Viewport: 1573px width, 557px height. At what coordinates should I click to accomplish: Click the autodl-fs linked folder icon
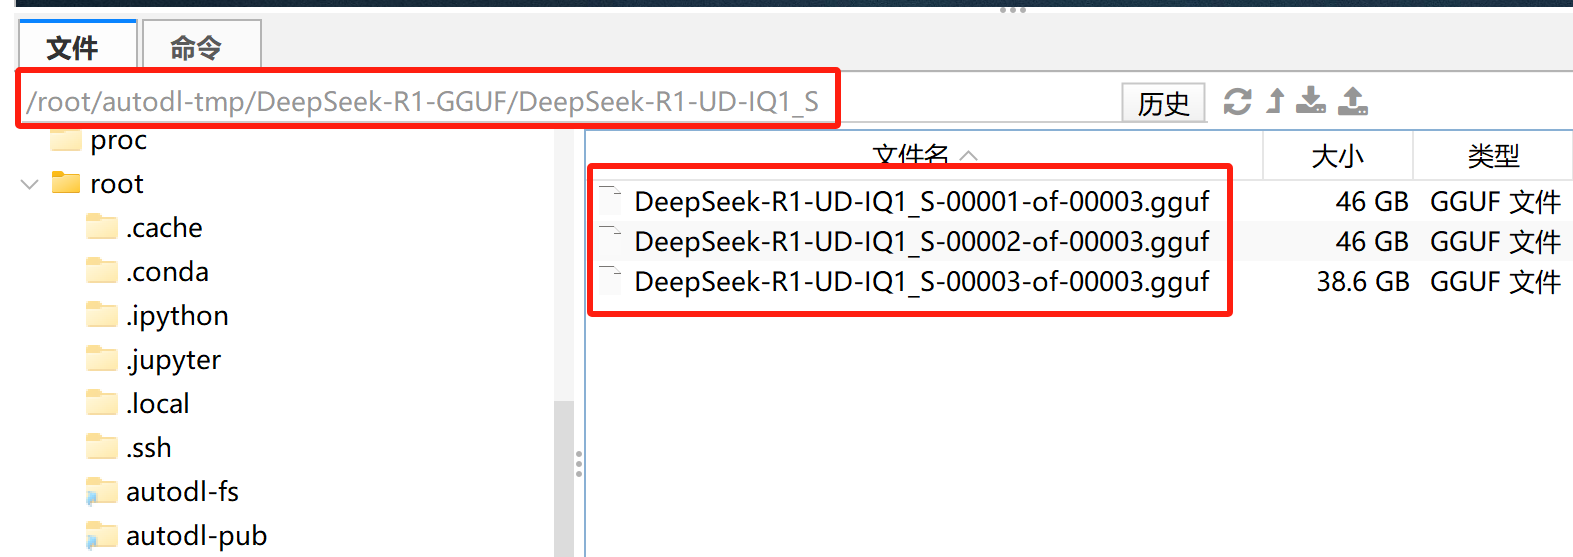point(101,491)
